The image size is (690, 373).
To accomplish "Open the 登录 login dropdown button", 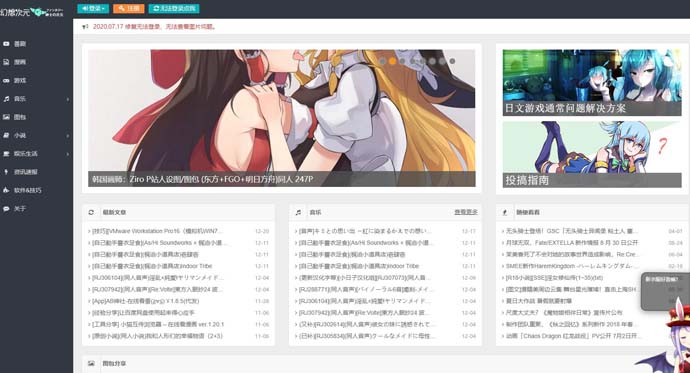I will [93, 8].
